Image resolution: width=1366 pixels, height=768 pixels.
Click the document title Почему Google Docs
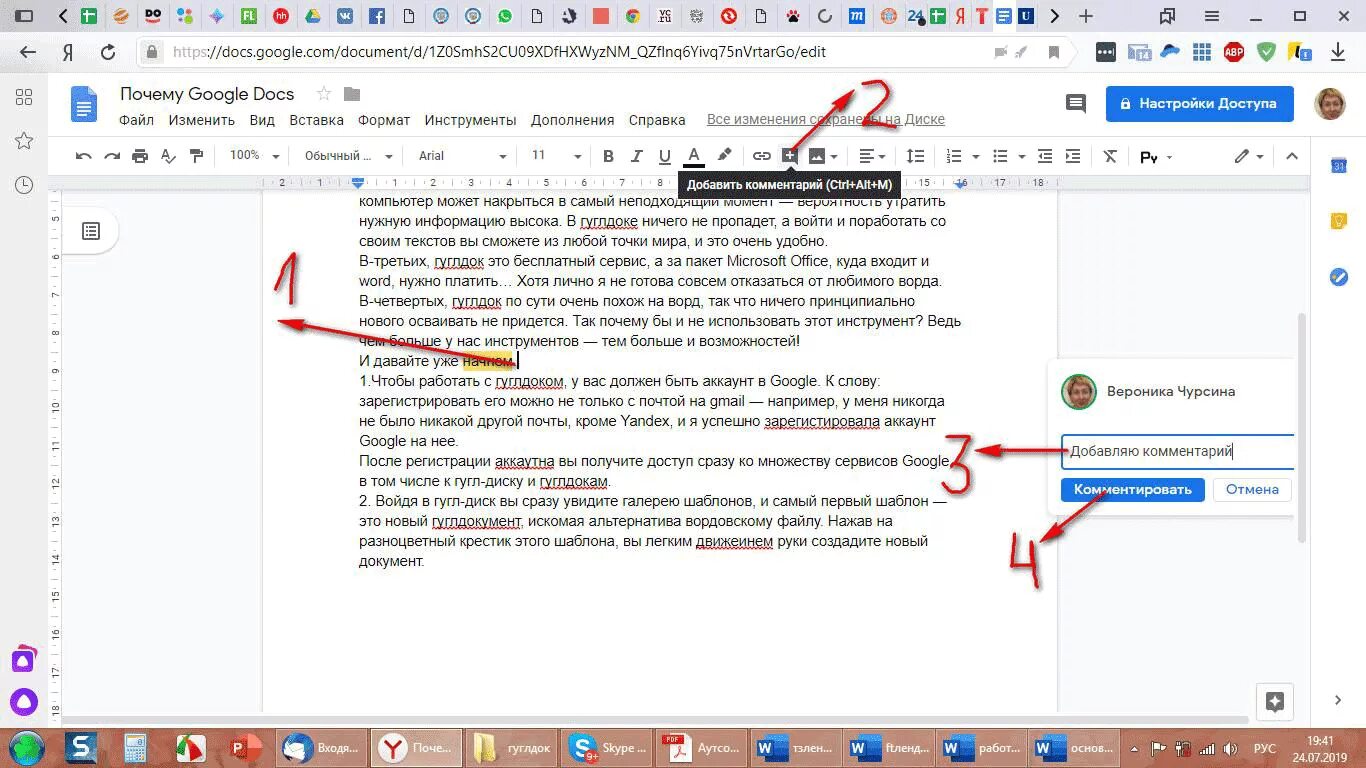(x=207, y=94)
